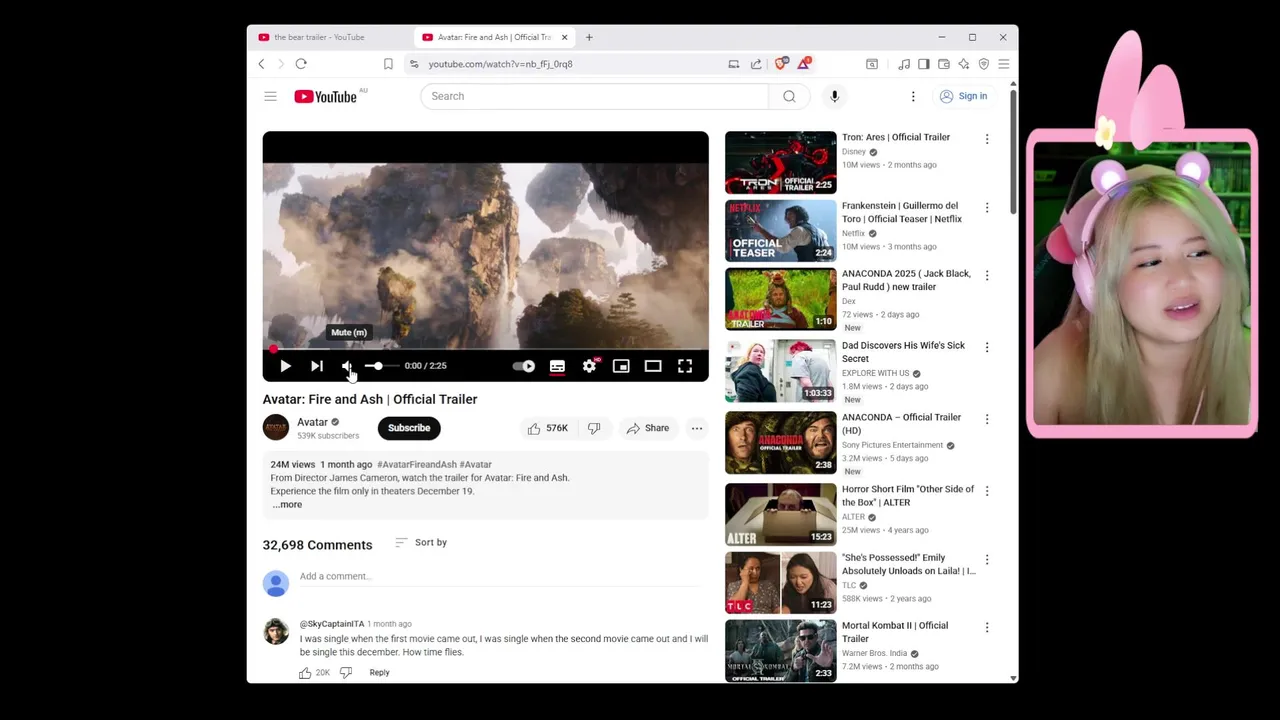This screenshot has width=1280, height=720.
Task: Open the Avatar channel name link
Action: click(x=312, y=422)
